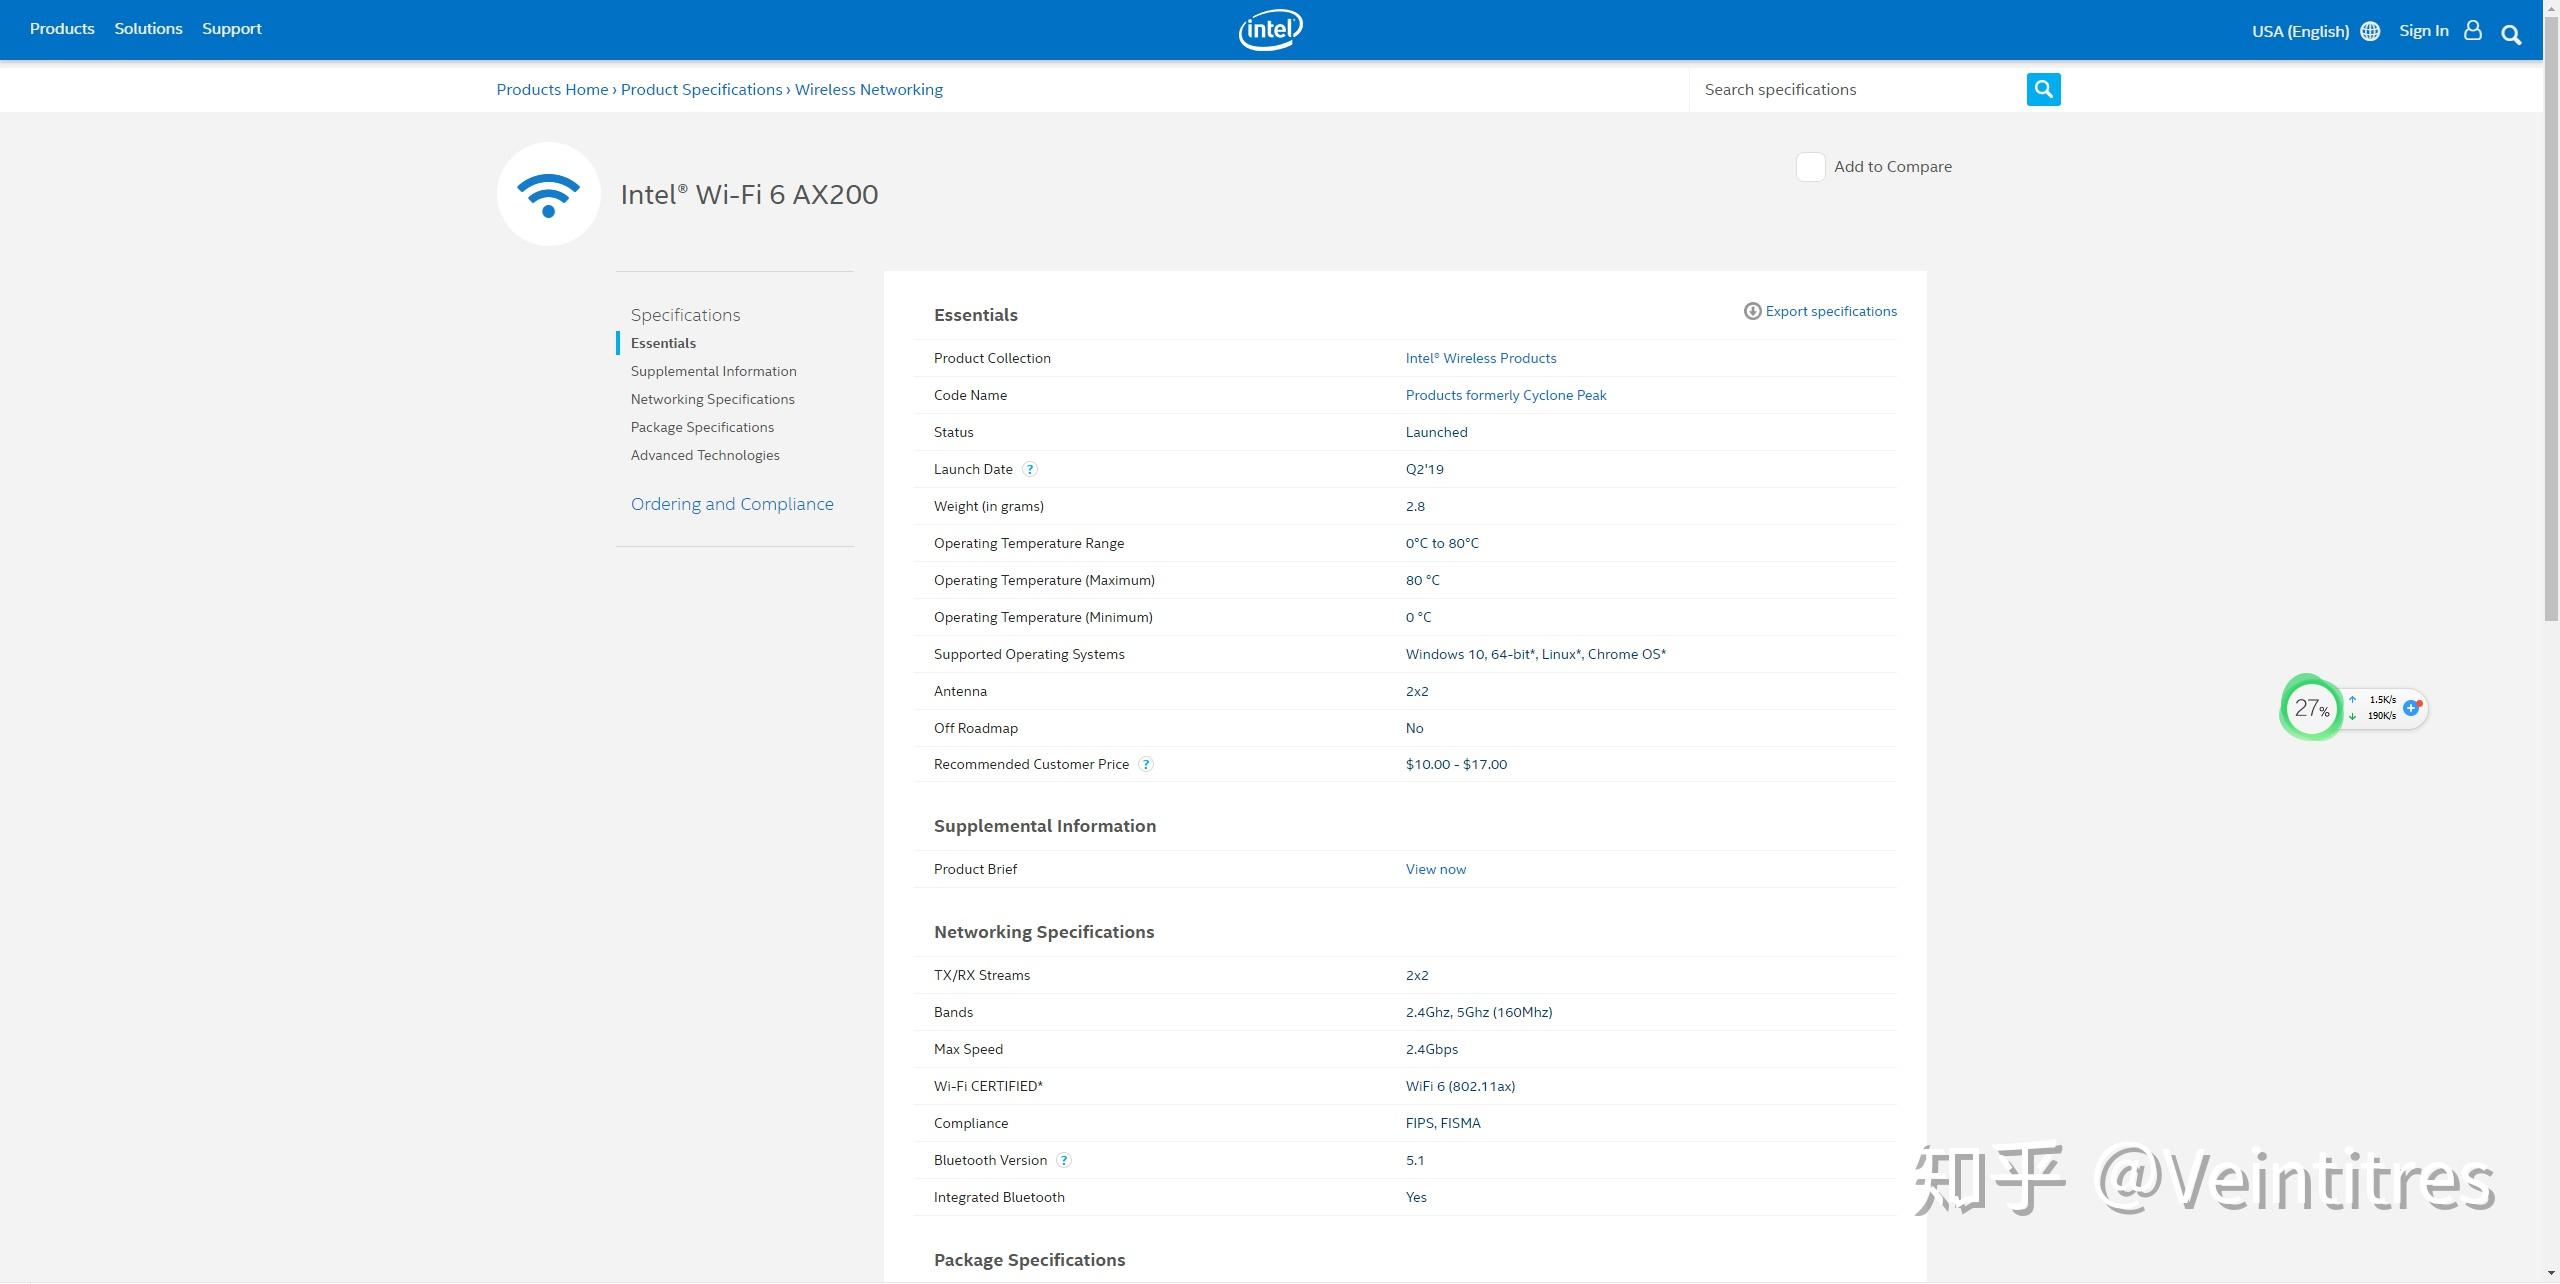
Task: Click the Search specifications input field
Action: [1858, 89]
